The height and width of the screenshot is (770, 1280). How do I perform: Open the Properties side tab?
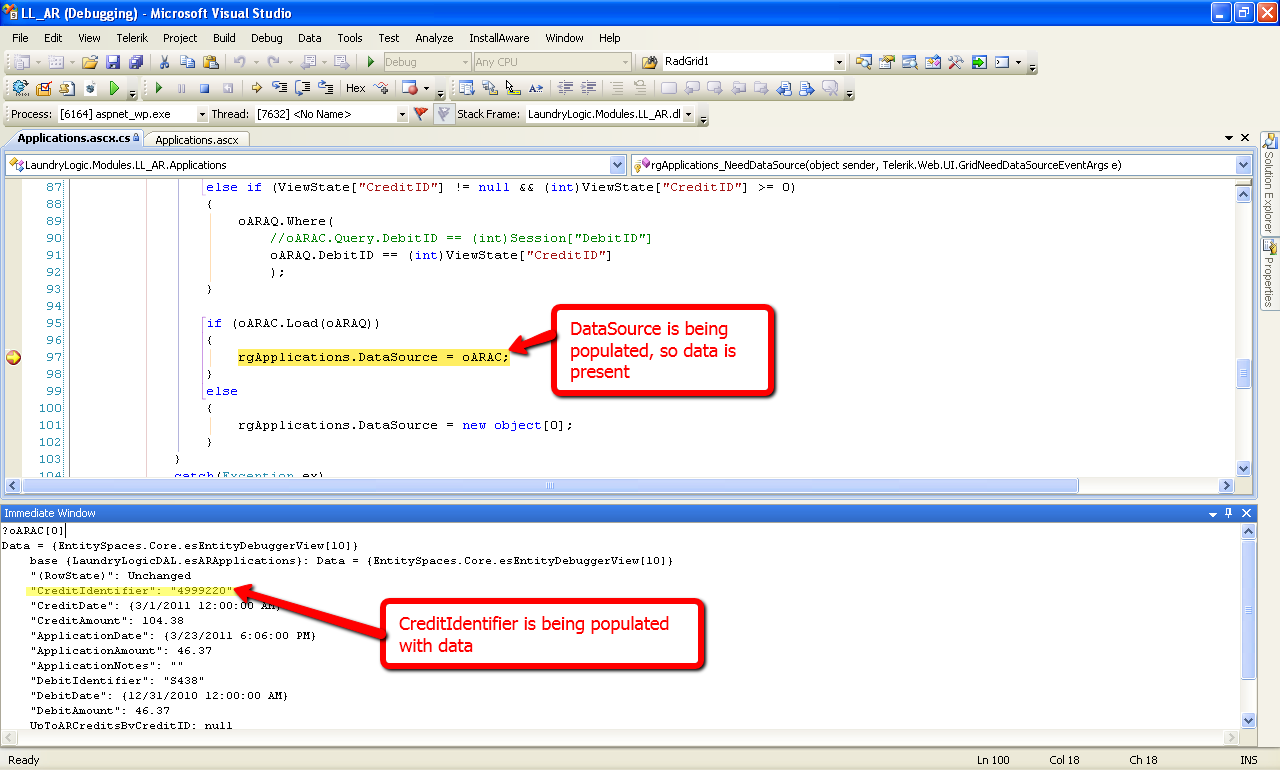1269,272
